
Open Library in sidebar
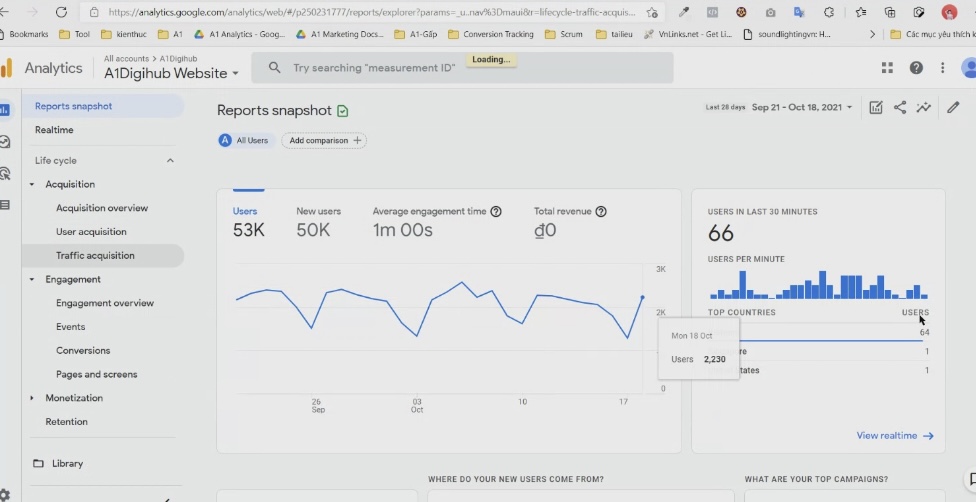tap(67, 463)
